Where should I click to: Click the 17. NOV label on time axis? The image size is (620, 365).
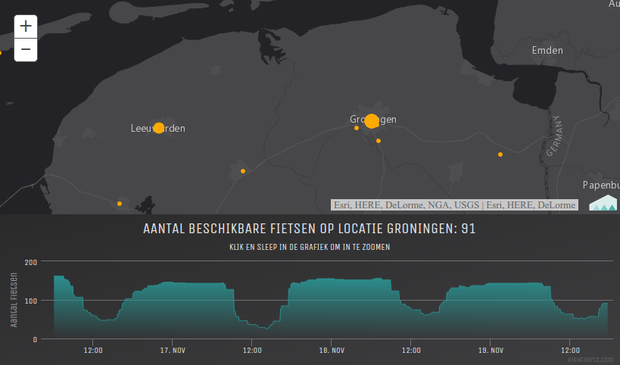173,350
